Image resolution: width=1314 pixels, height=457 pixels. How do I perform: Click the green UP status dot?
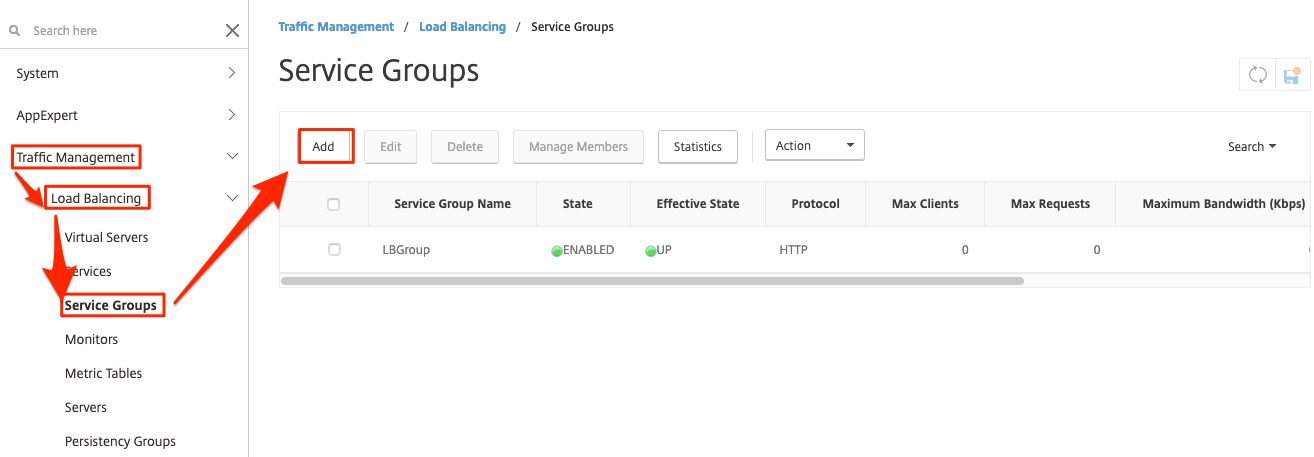pyautogui.click(x=651, y=251)
